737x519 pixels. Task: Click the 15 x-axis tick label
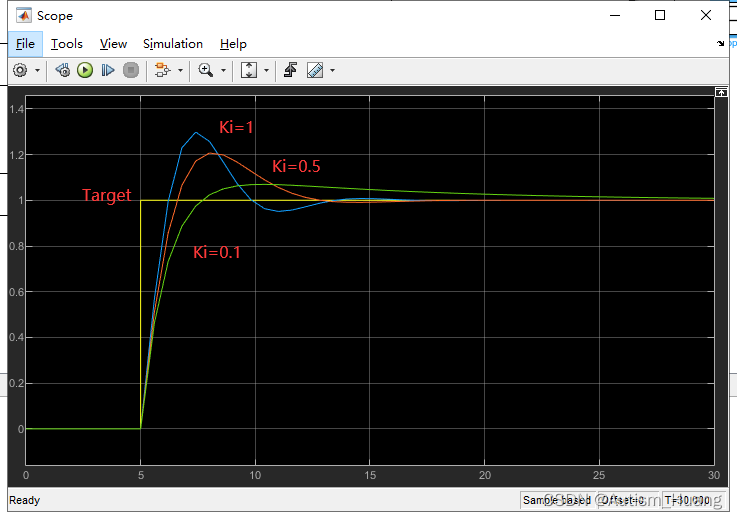tap(370, 475)
